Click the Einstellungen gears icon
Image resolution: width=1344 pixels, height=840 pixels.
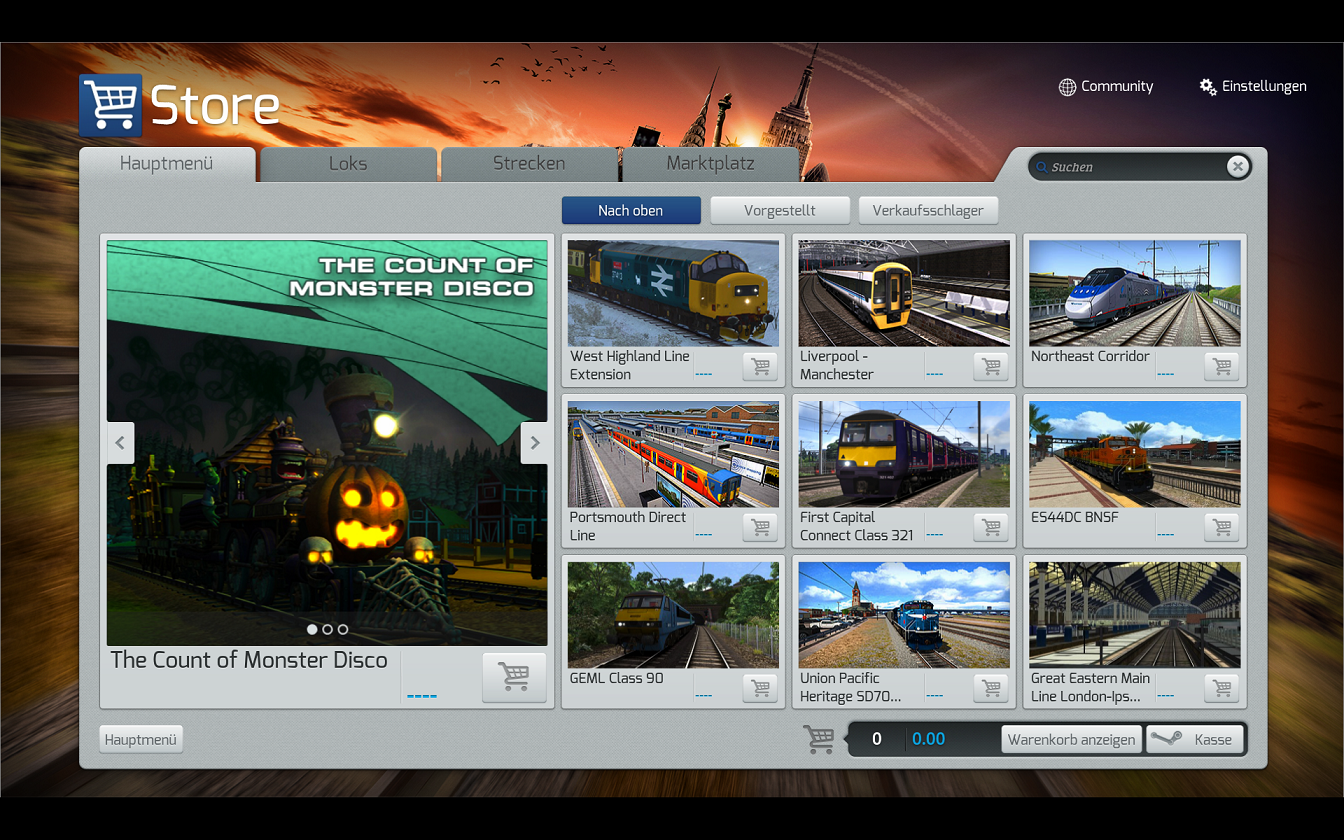point(1208,87)
